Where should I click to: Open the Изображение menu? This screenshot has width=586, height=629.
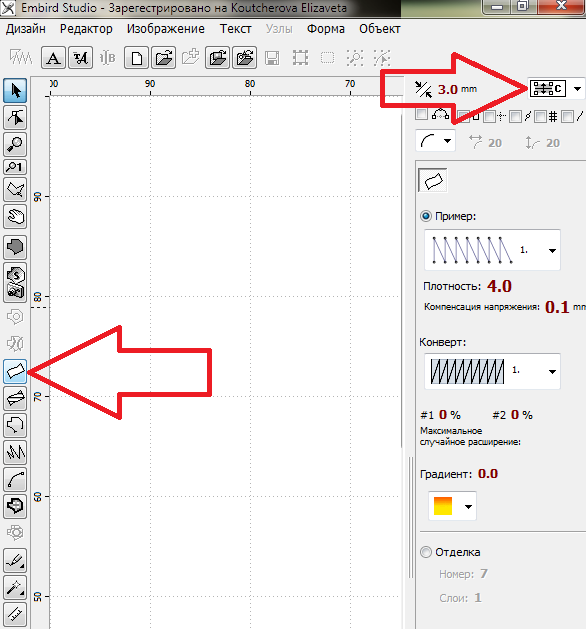click(x=166, y=29)
